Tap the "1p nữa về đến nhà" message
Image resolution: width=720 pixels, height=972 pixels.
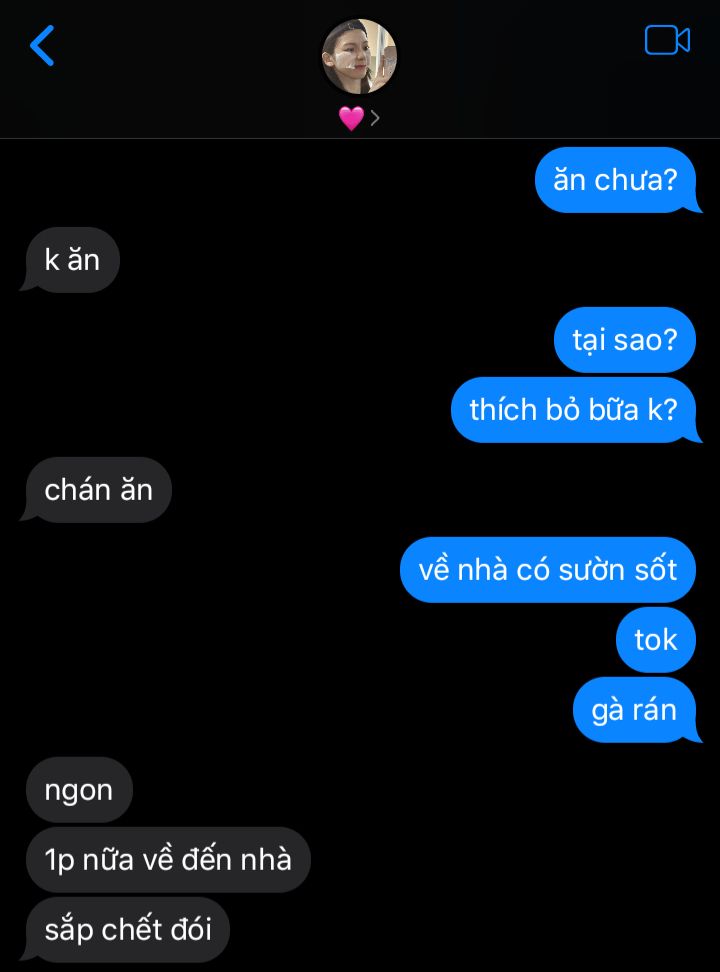coord(168,860)
